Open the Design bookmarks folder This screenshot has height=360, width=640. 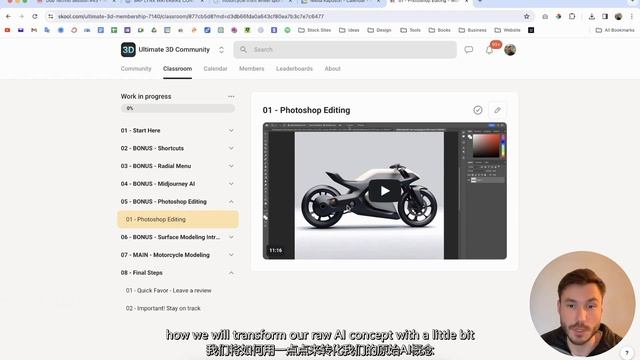pos(380,30)
